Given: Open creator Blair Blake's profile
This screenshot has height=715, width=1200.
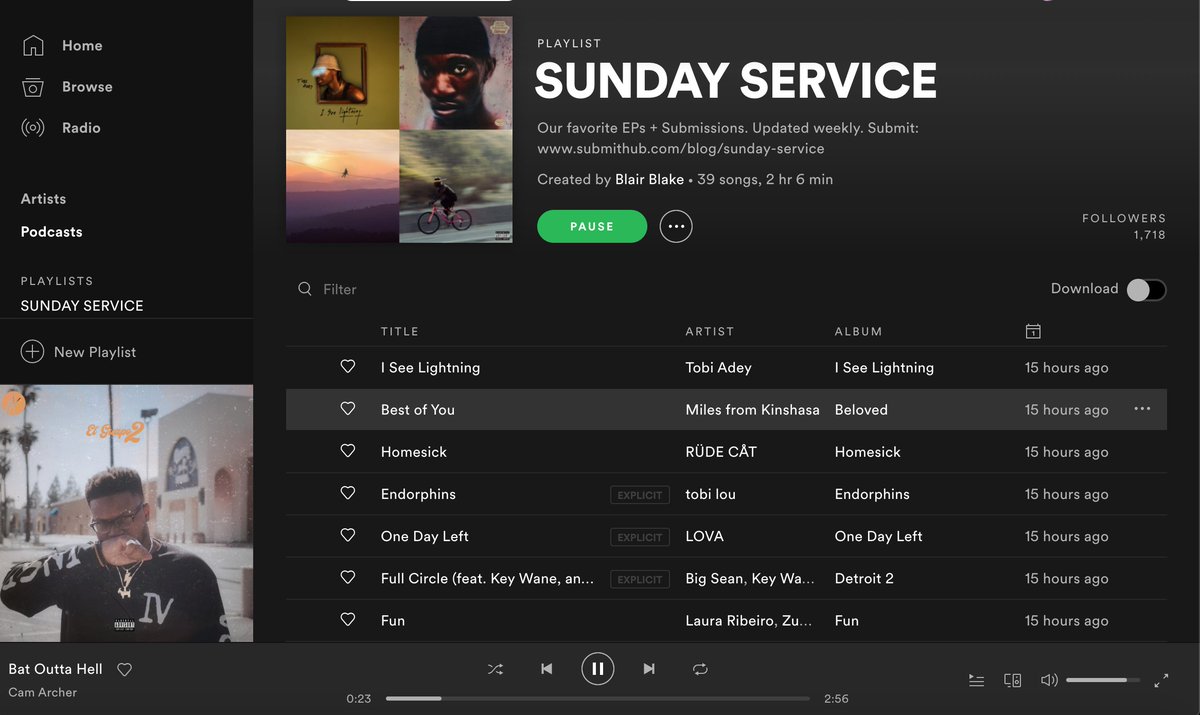Looking at the screenshot, I should click(649, 180).
